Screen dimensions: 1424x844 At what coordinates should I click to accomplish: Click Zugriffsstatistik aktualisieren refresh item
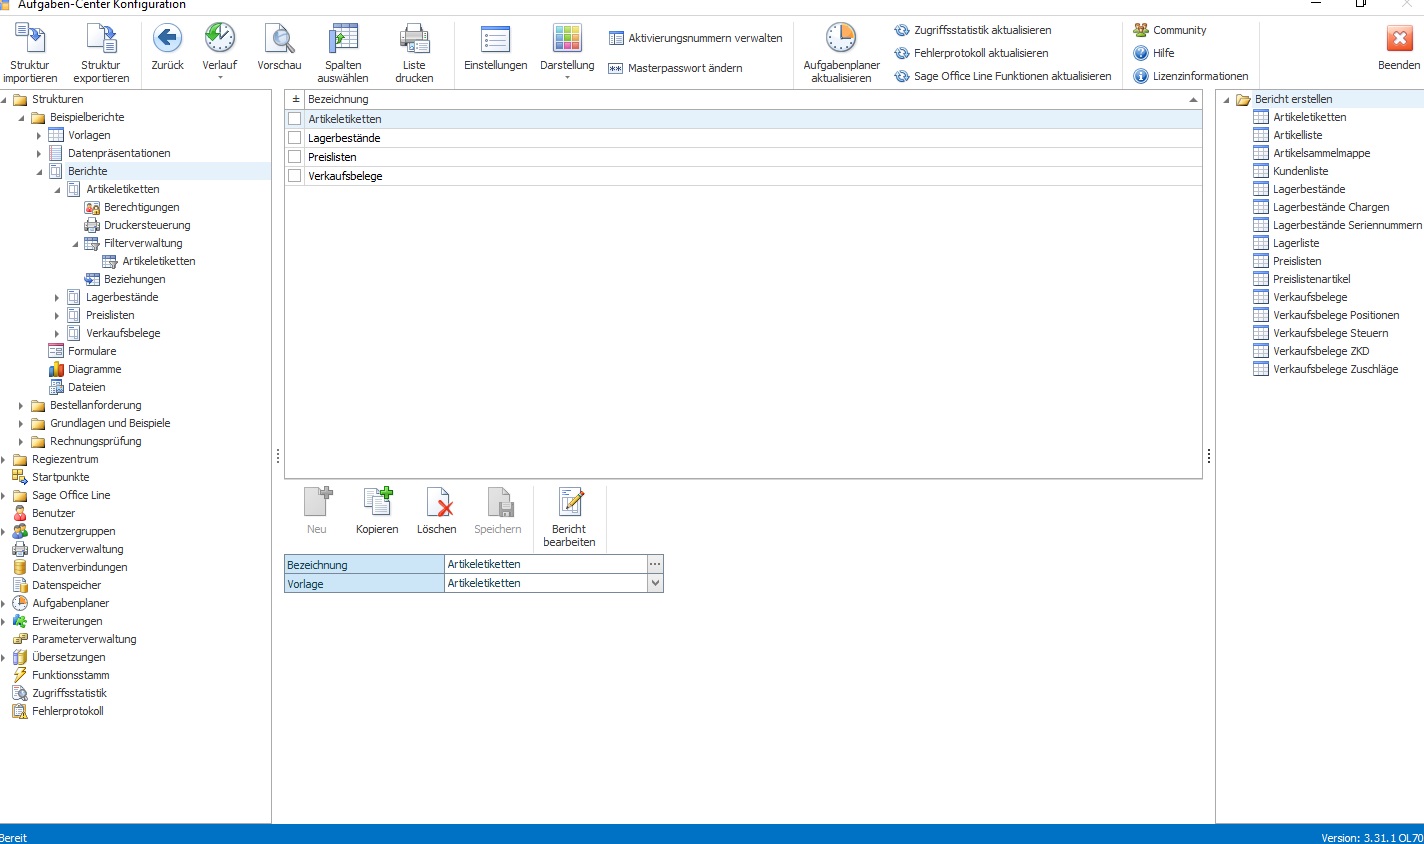click(972, 30)
